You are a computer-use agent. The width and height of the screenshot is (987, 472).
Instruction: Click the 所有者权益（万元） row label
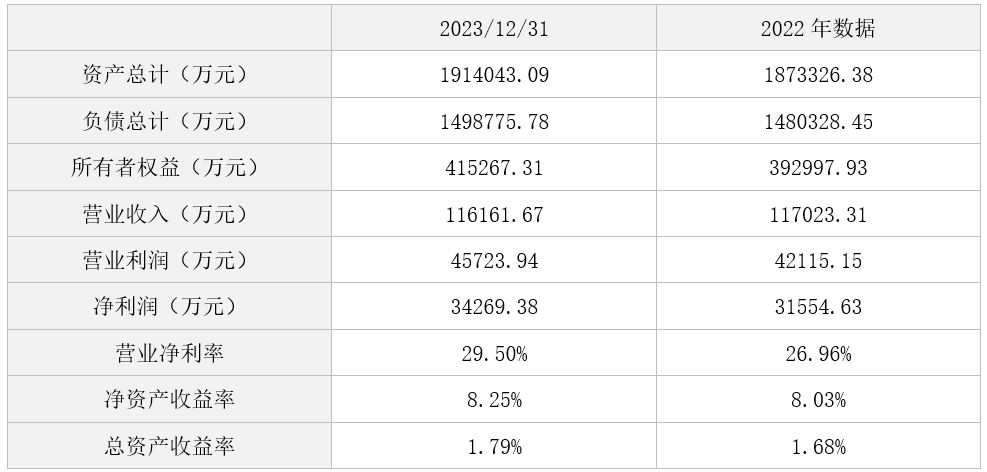(x=169, y=167)
